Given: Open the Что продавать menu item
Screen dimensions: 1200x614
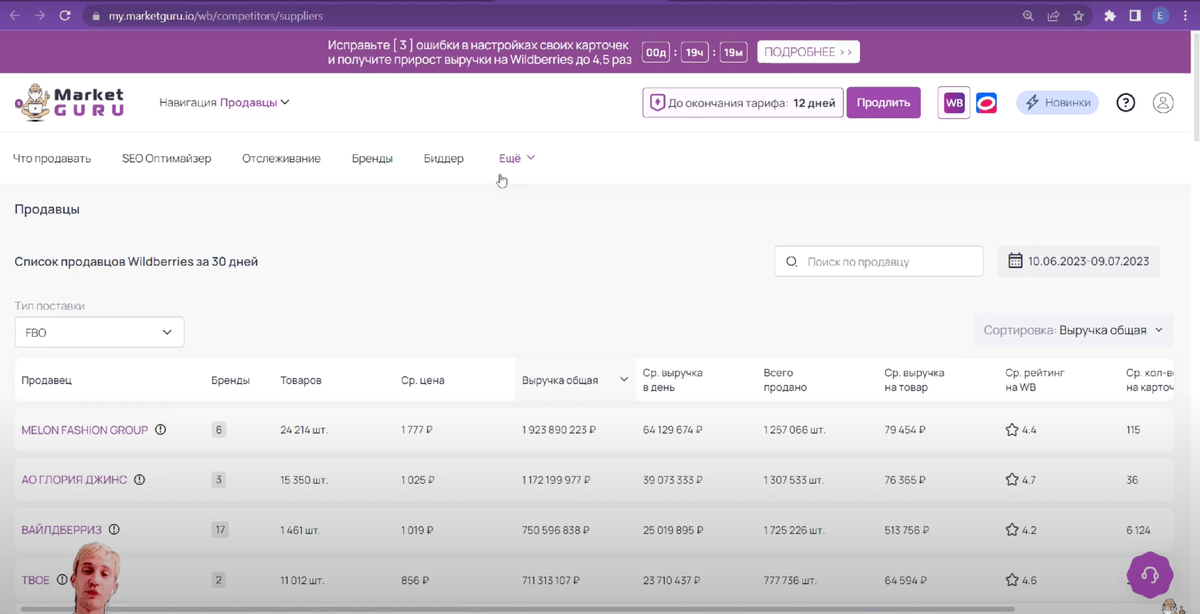Looking at the screenshot, I should tap(52, 158).
